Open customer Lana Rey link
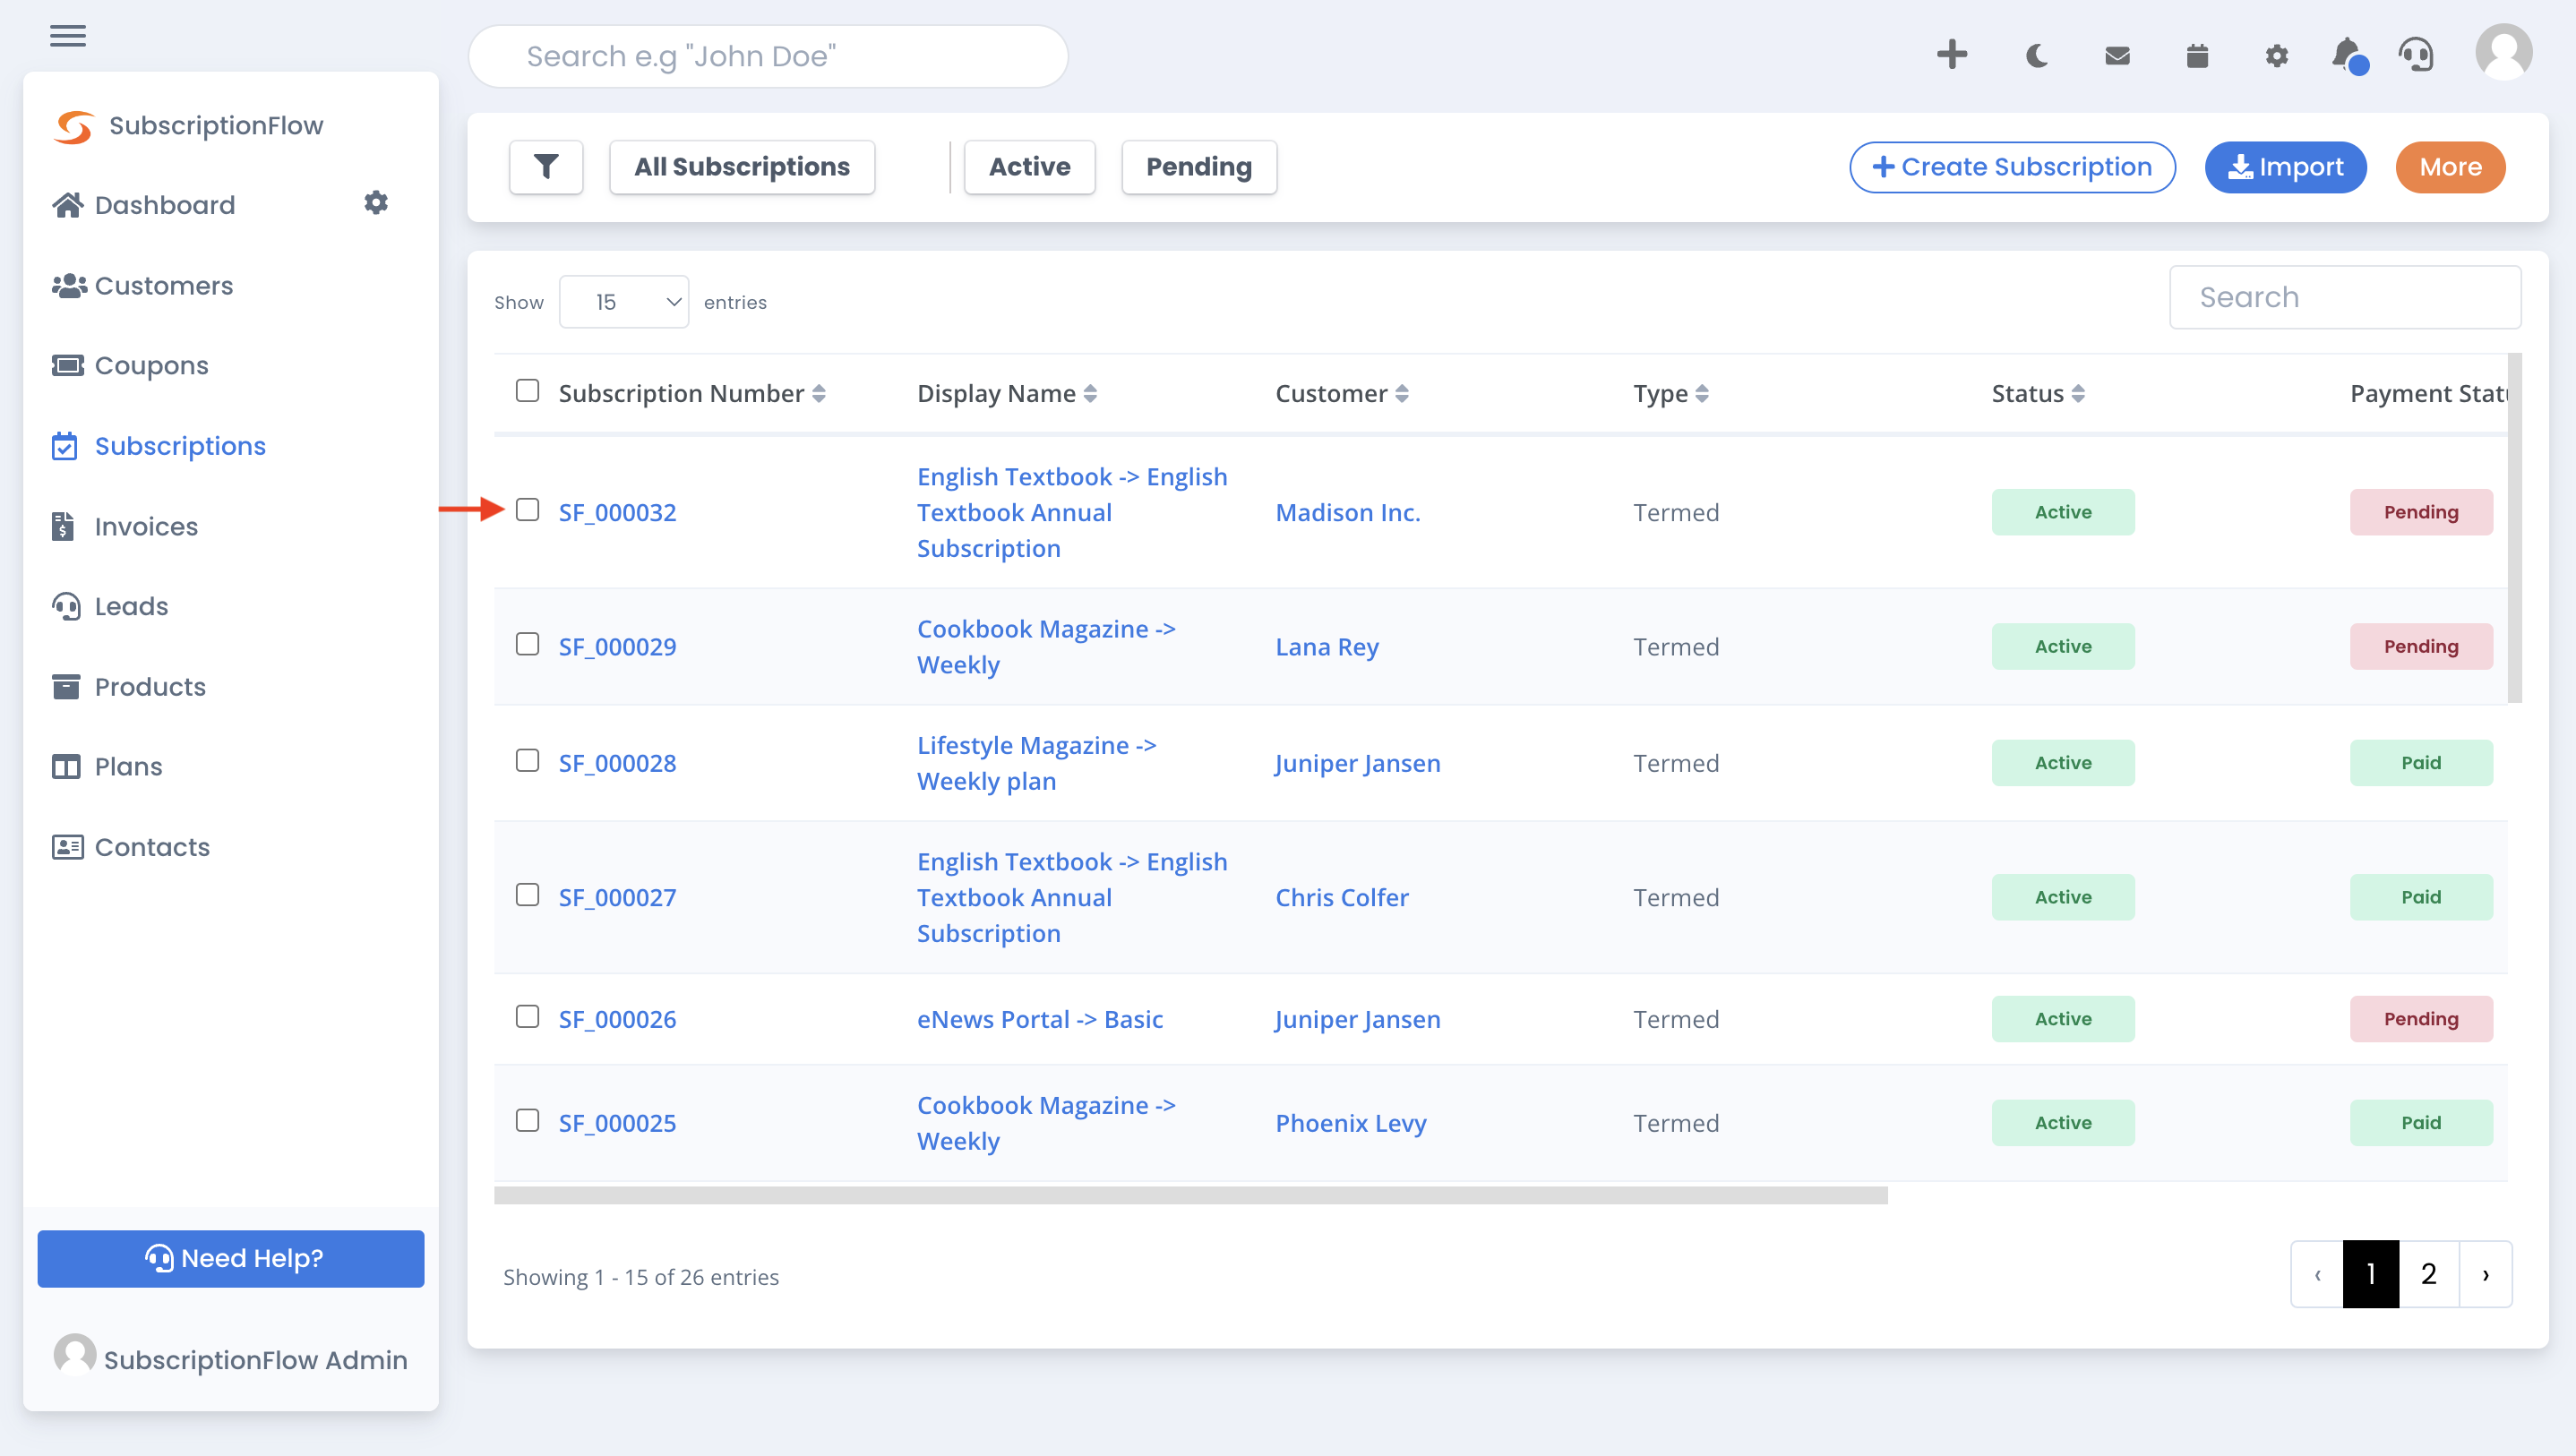The image size is (2576, 1456). coord(1327,646)
